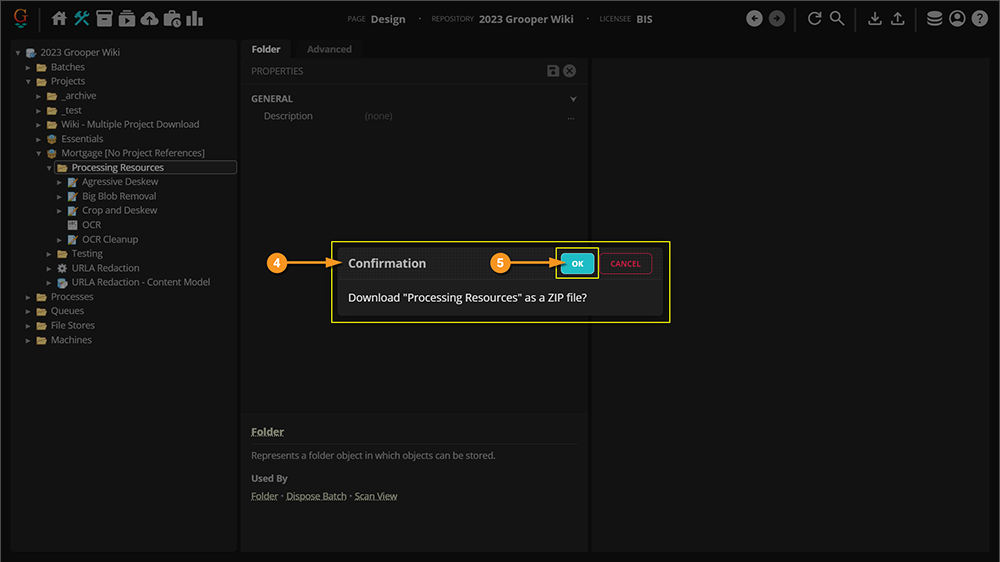This screenshot has width=1000, height=562.
Task: Select the Machines folder
Action: click(x=71, y=340)
